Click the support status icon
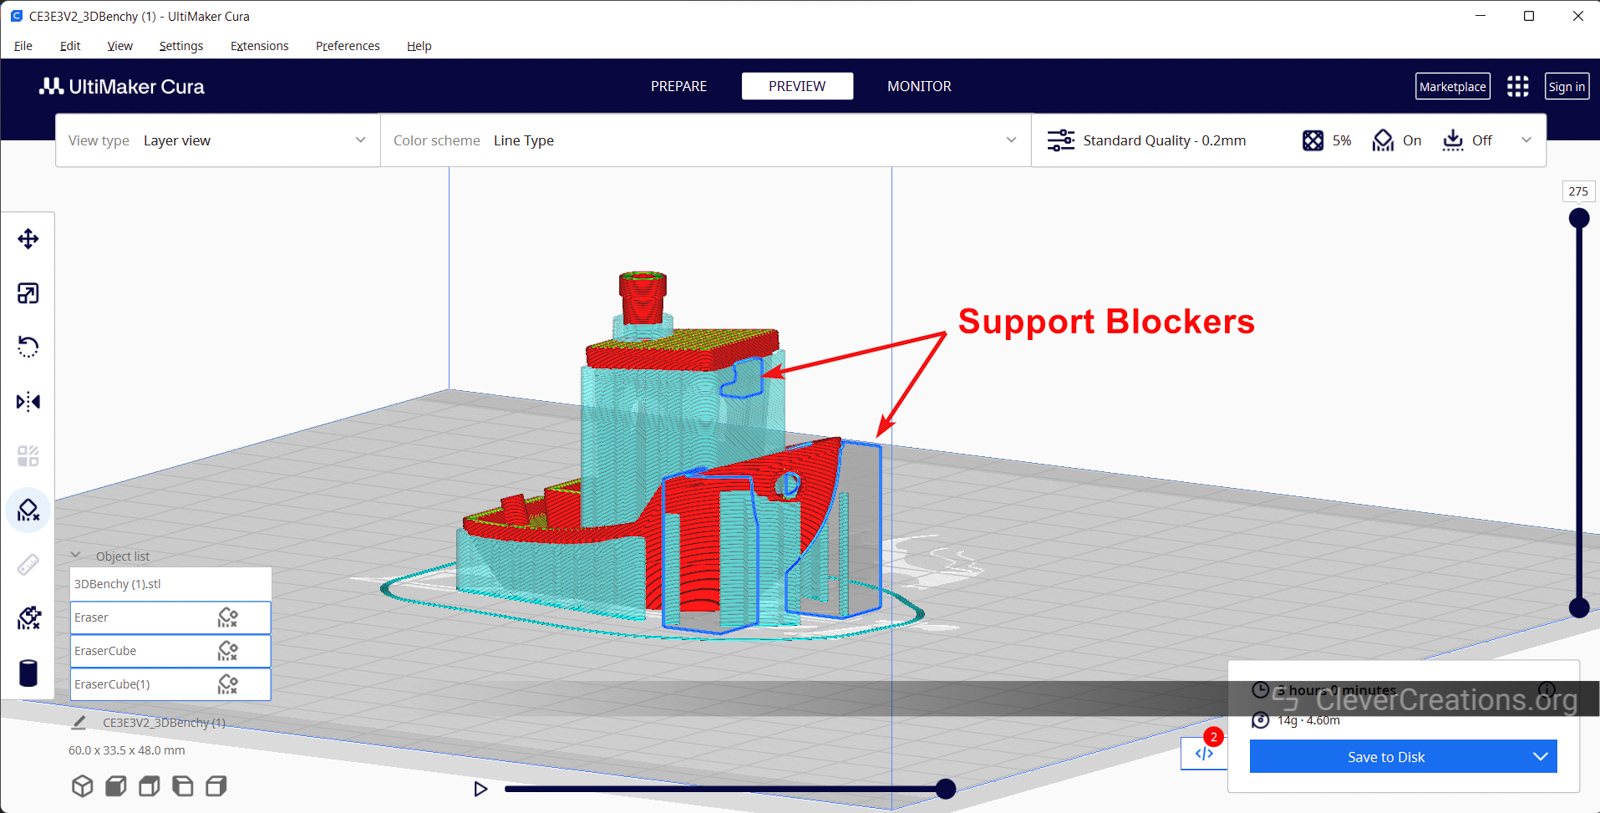The width and height of the screenshot is (1600, 813). [x=1383, y=140]
